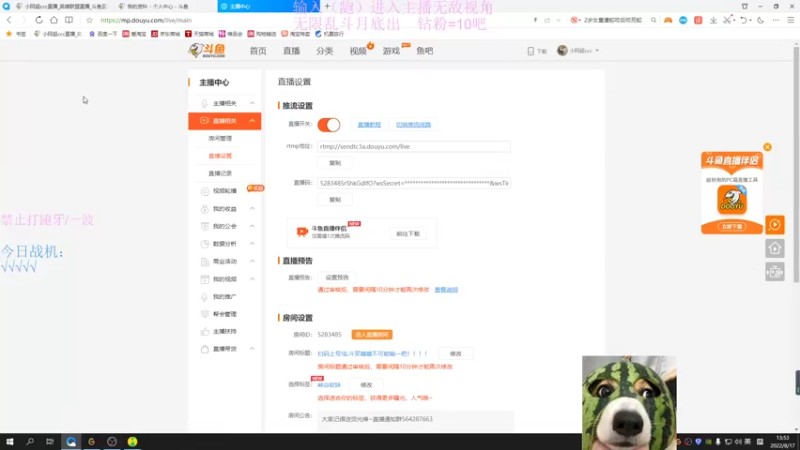Click 前往下载 for 斗鱼直播伴侣
This screenshot has width=800, height=450.
(x=408, y=234)
